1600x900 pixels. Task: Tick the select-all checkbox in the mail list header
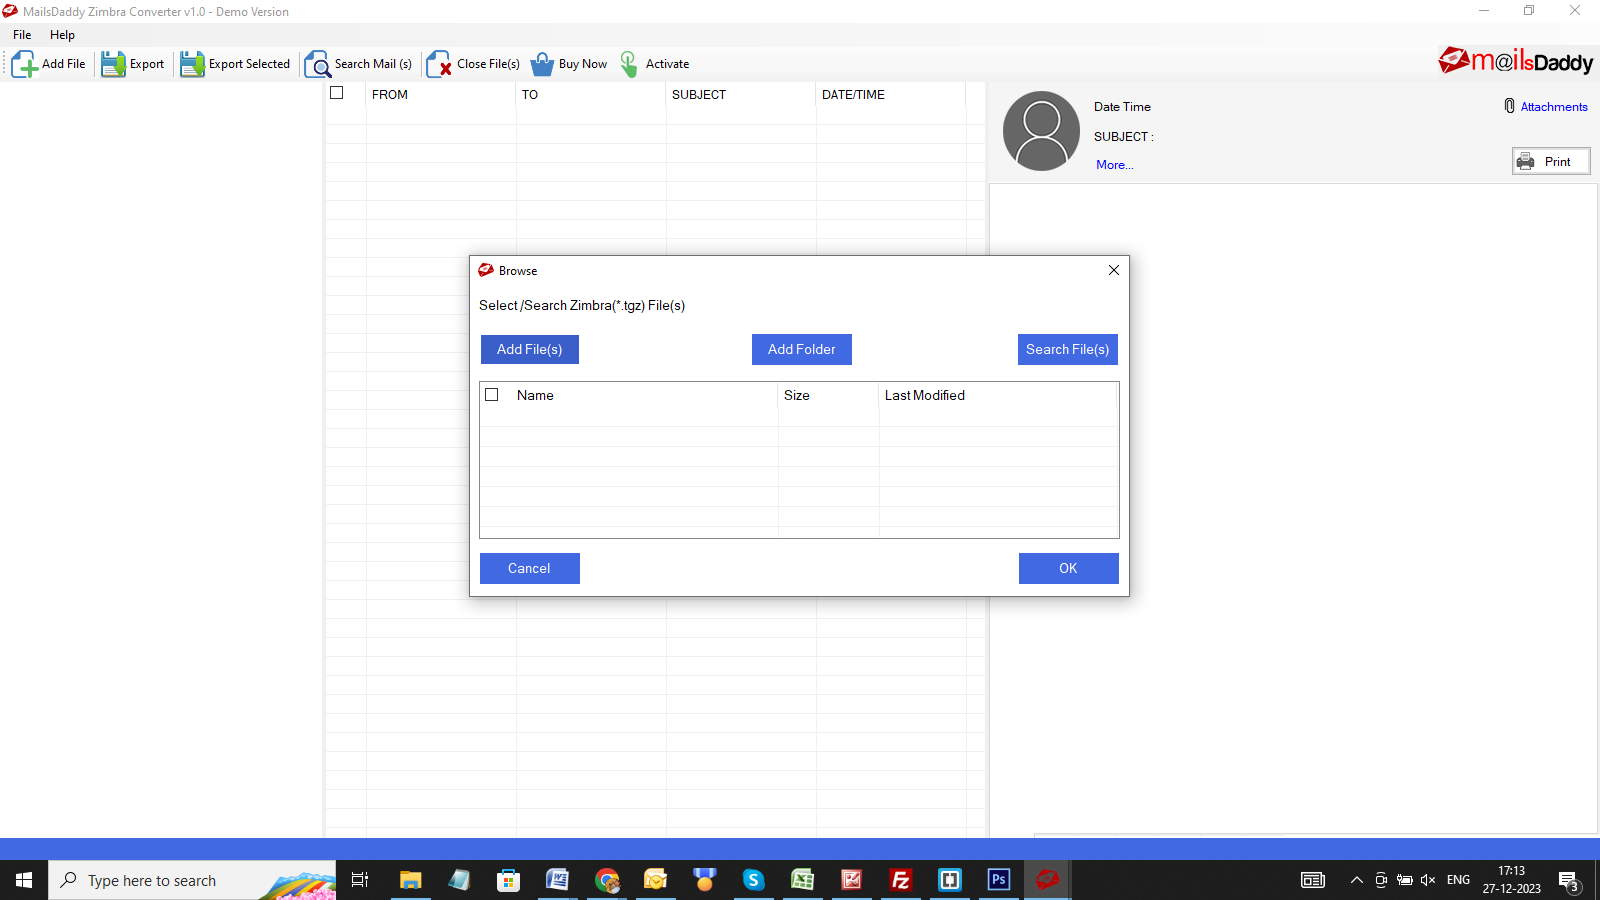click(337, 93)
